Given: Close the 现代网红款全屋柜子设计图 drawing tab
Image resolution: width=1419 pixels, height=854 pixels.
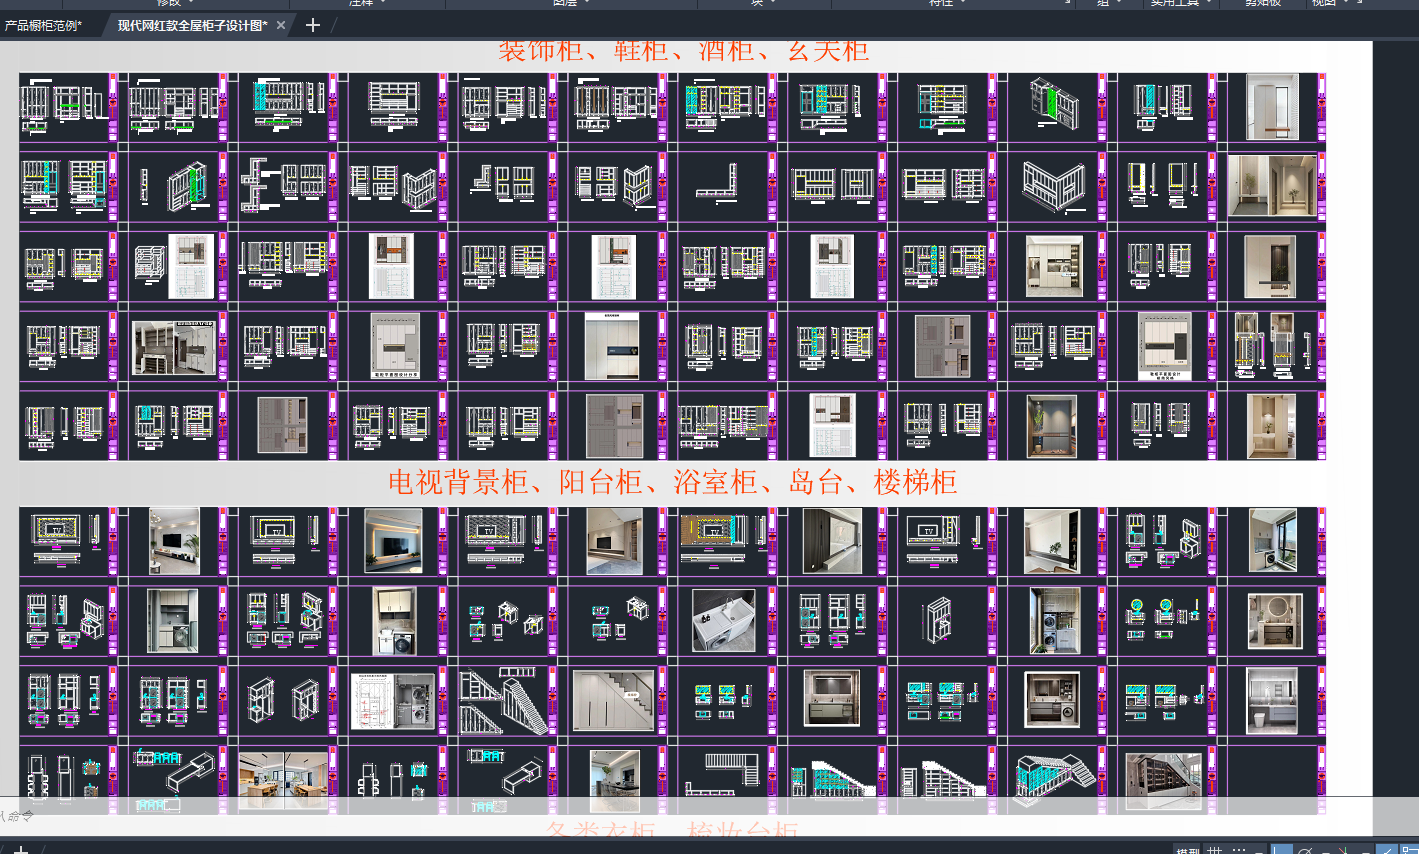Looking at the screenshot, I should pos(281,25).
